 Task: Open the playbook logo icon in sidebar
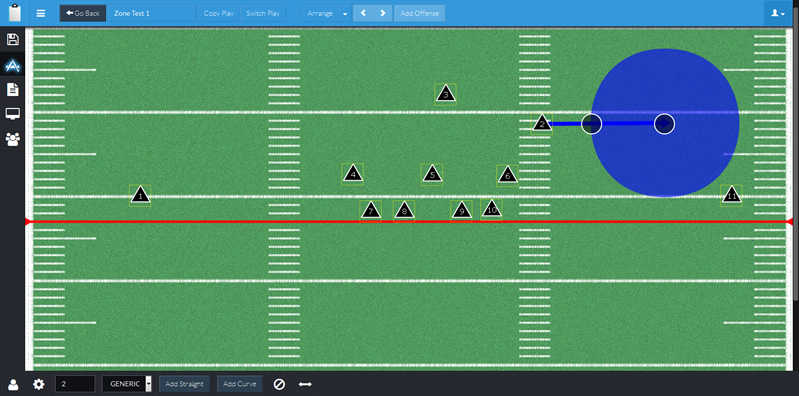12,65
